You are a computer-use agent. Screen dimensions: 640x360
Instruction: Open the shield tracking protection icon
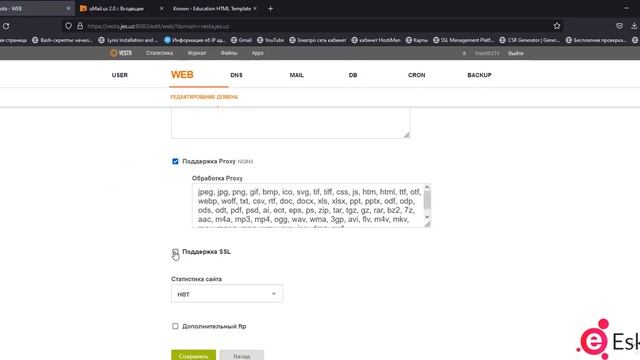[69, 26]
